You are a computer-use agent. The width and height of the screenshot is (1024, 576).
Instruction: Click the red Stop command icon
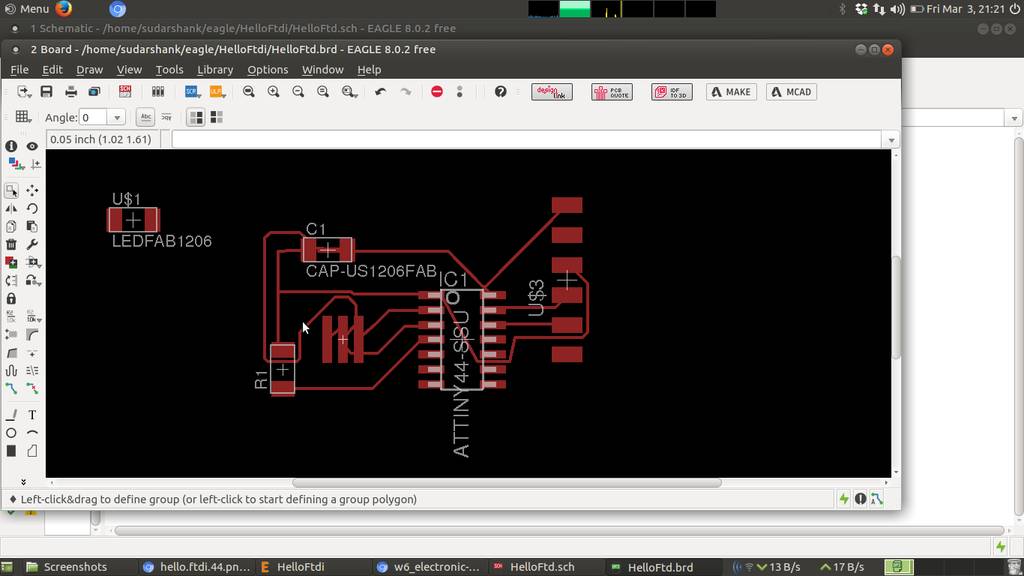(x=436, y=92)
